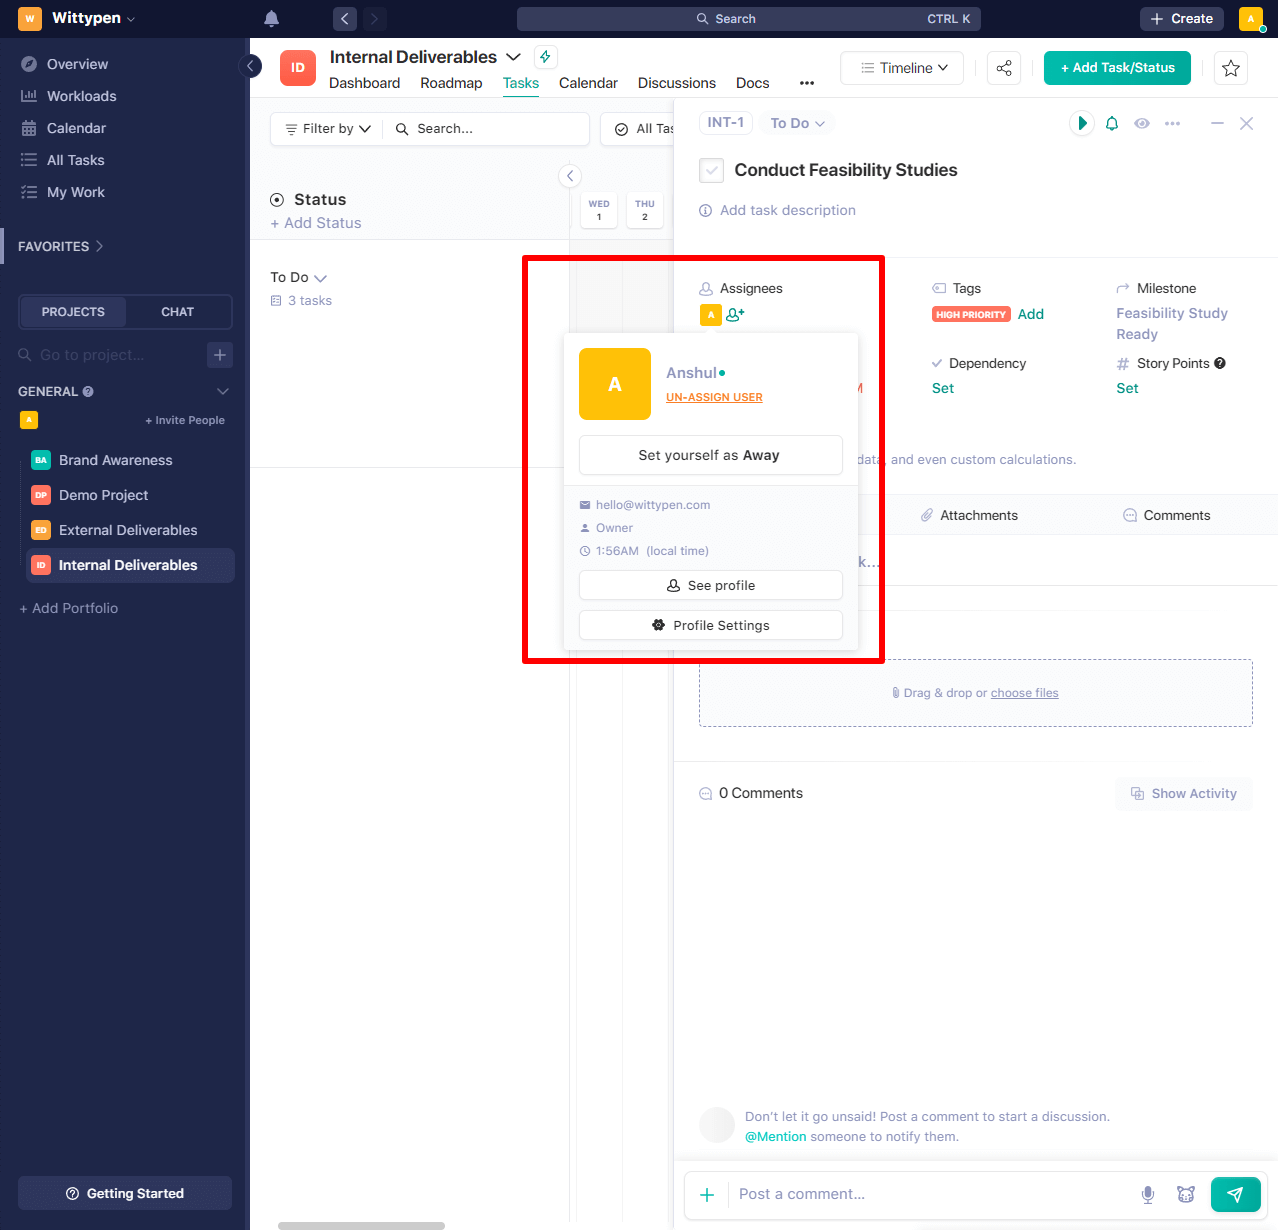Click the plus icon beside Go to project

[220, 355]
